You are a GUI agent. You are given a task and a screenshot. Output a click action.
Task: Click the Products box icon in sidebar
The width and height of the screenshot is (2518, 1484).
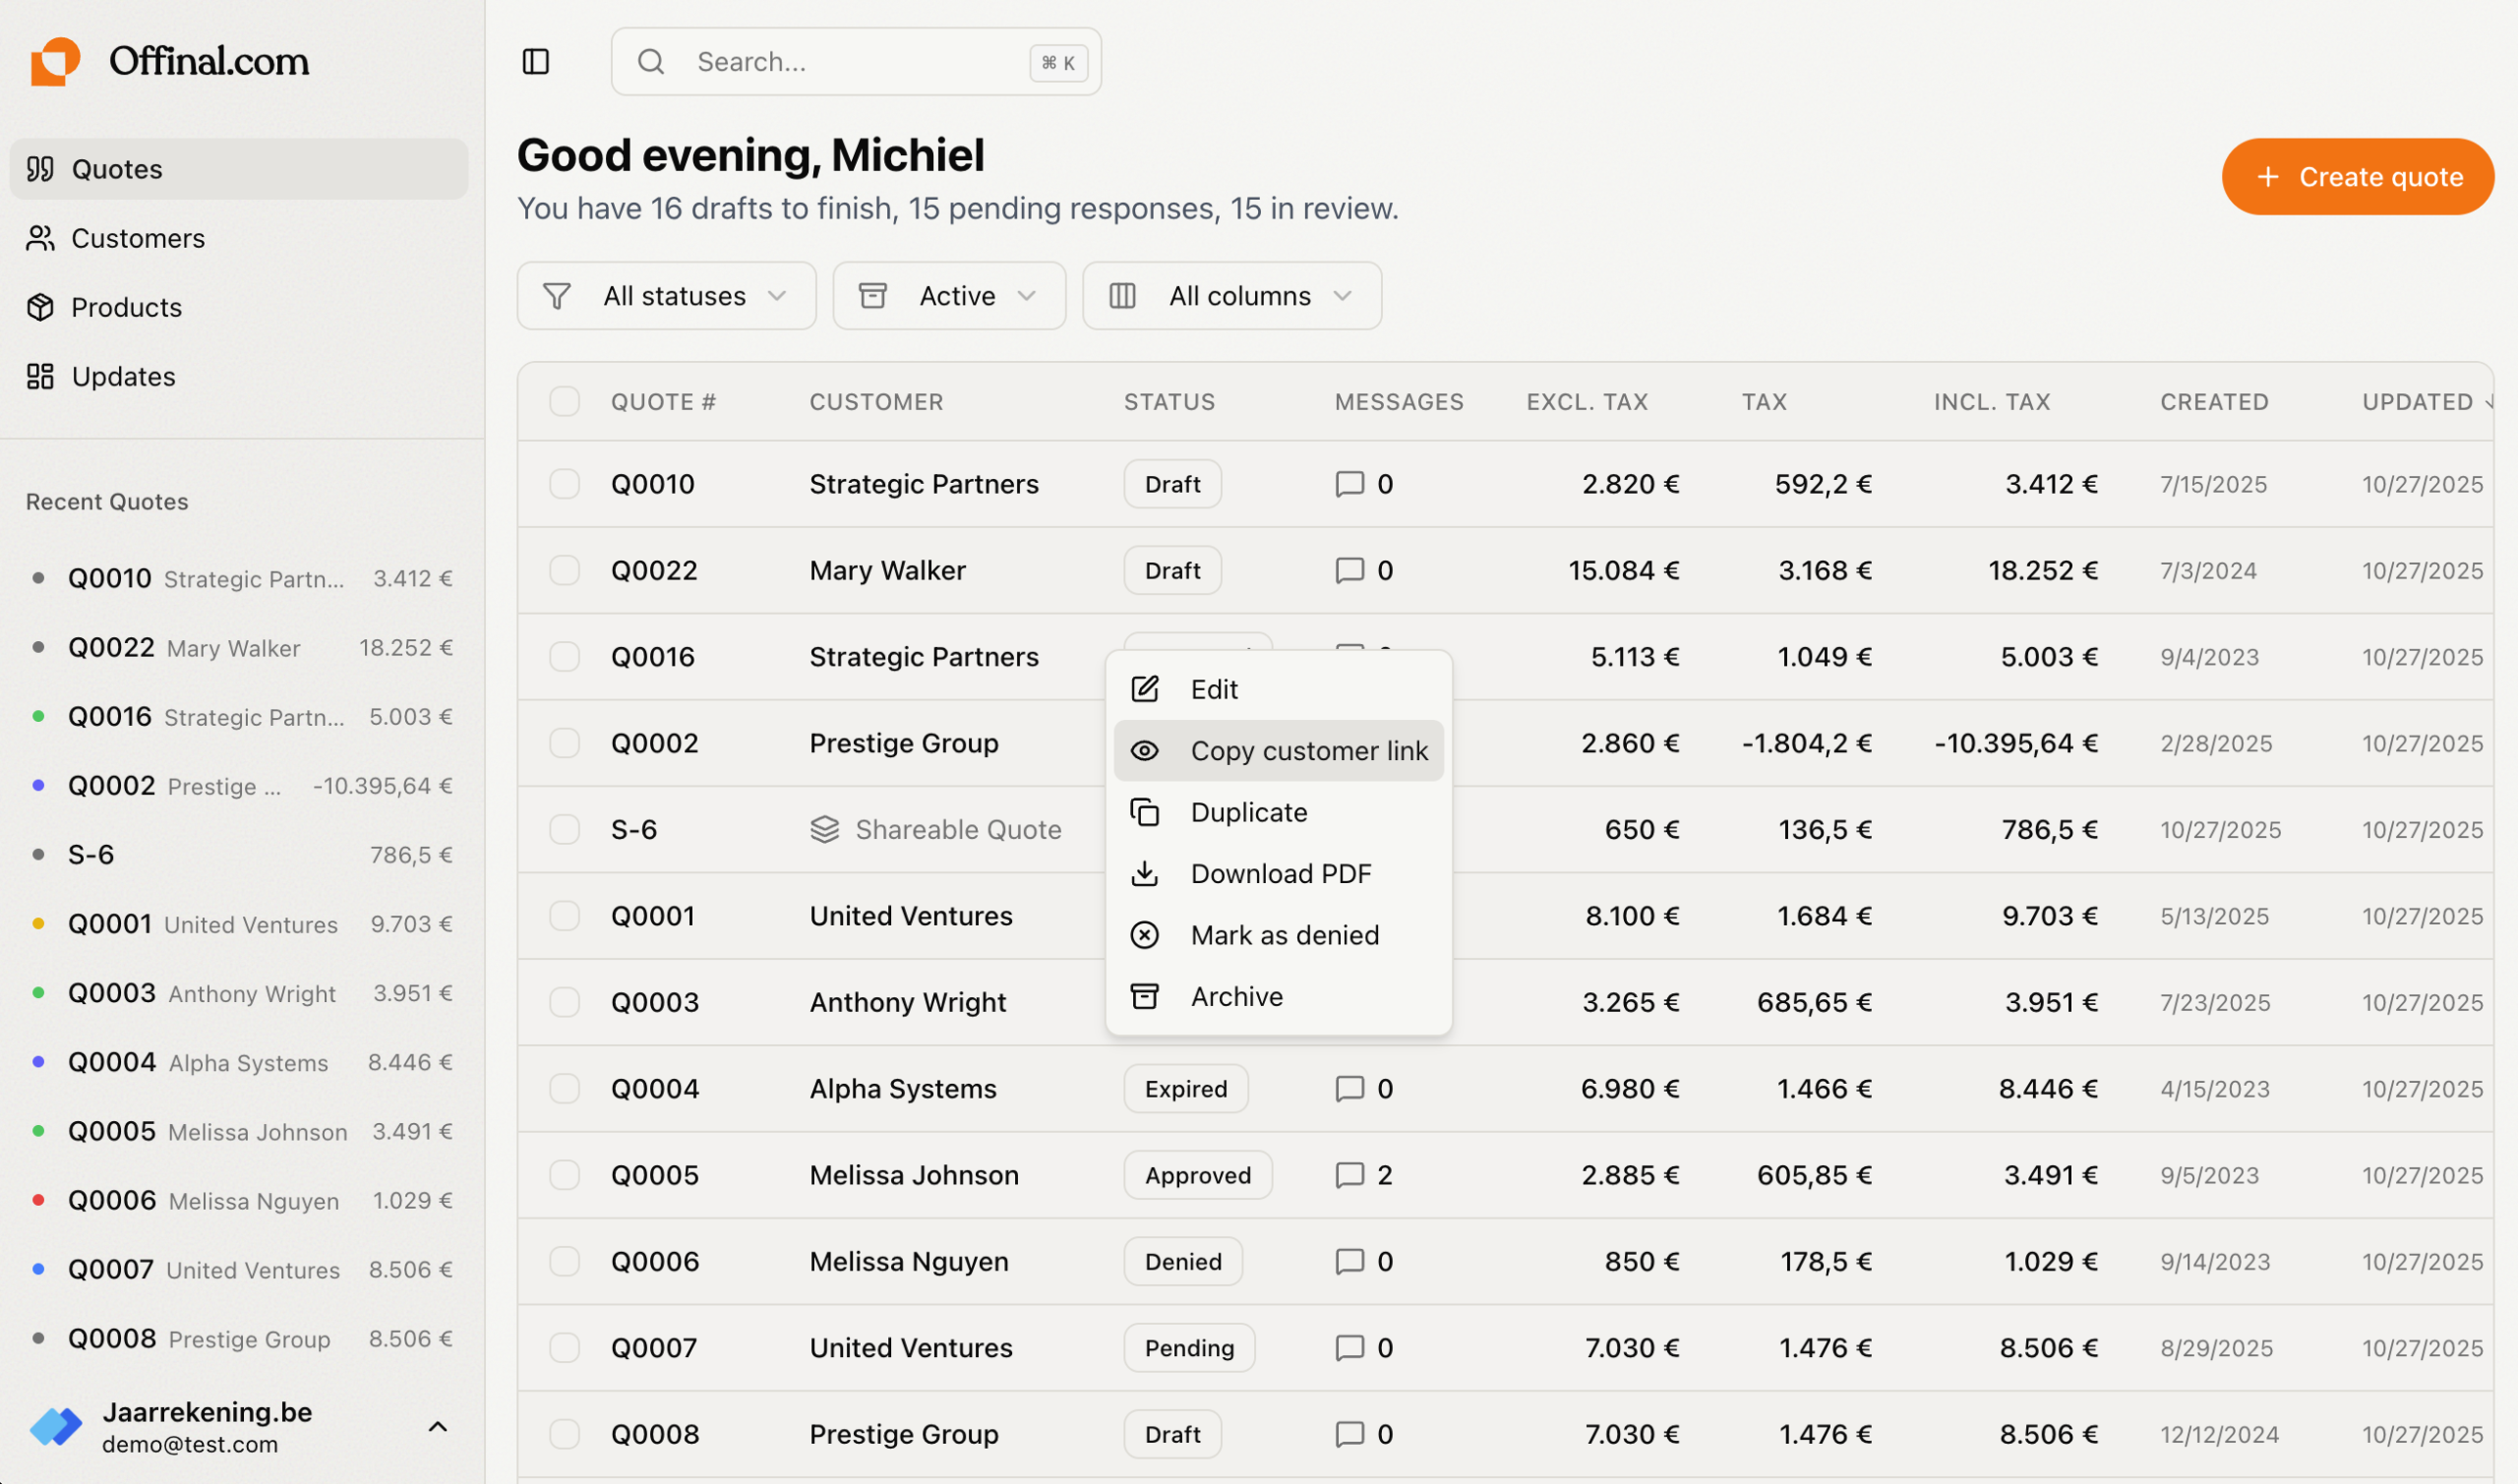click(40, 307)
